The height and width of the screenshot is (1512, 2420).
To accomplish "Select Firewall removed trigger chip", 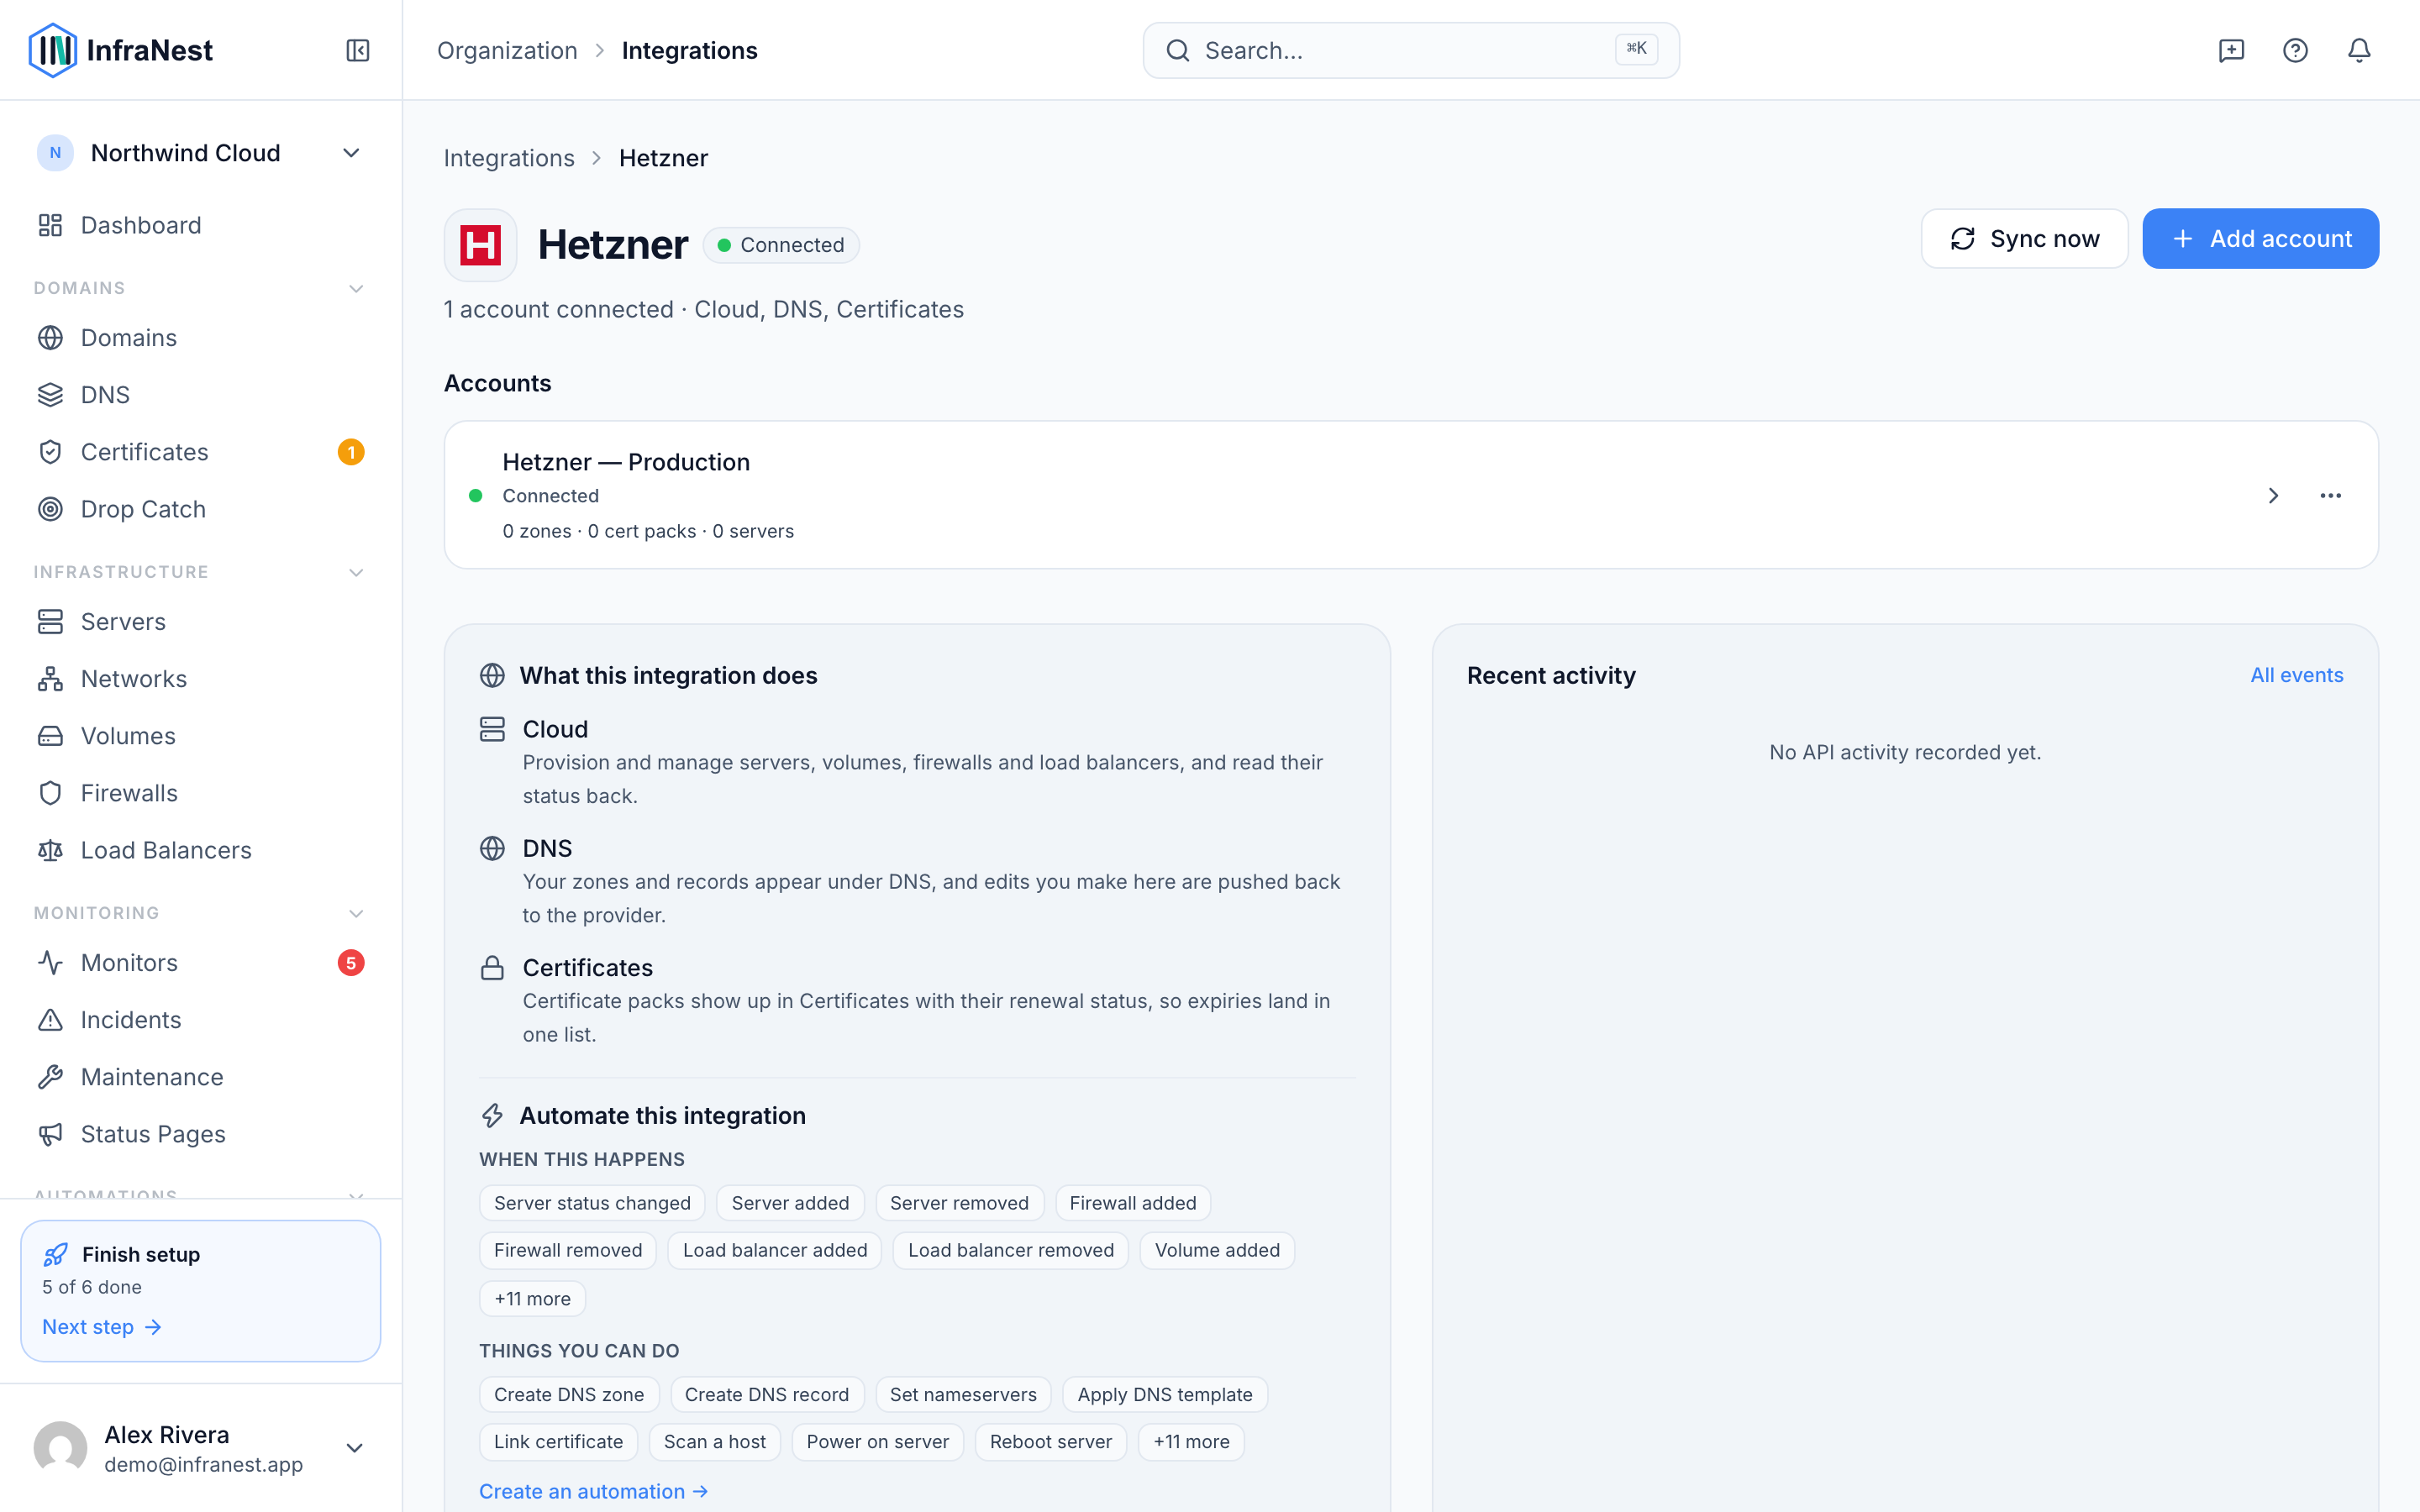I will pyautogui.click(x=568, y=1250).
